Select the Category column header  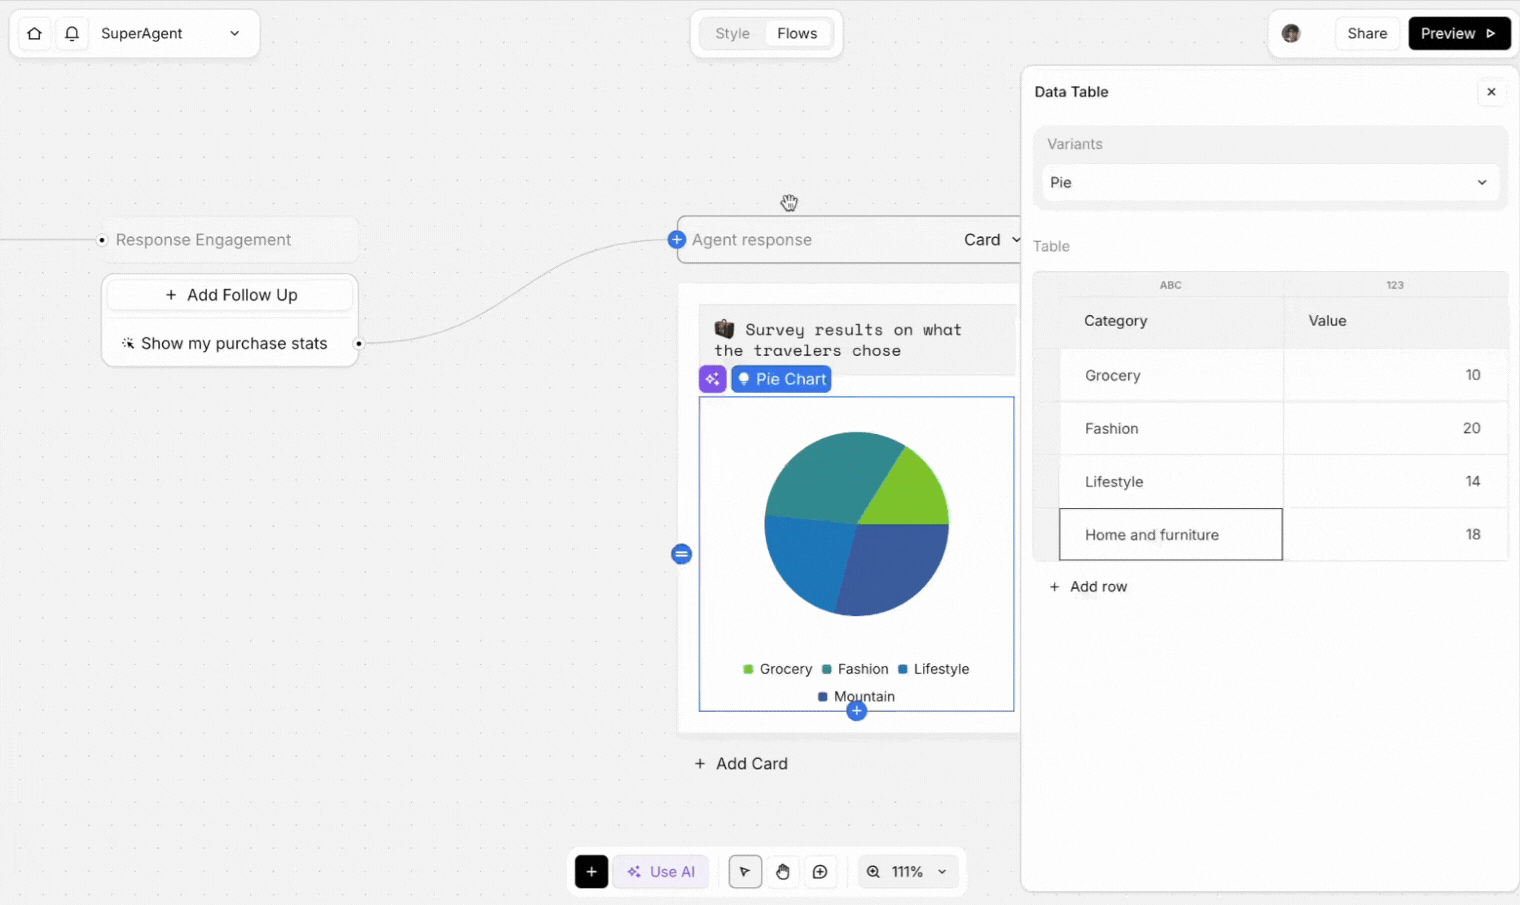pyautogui.click(x=1171, y=321)
